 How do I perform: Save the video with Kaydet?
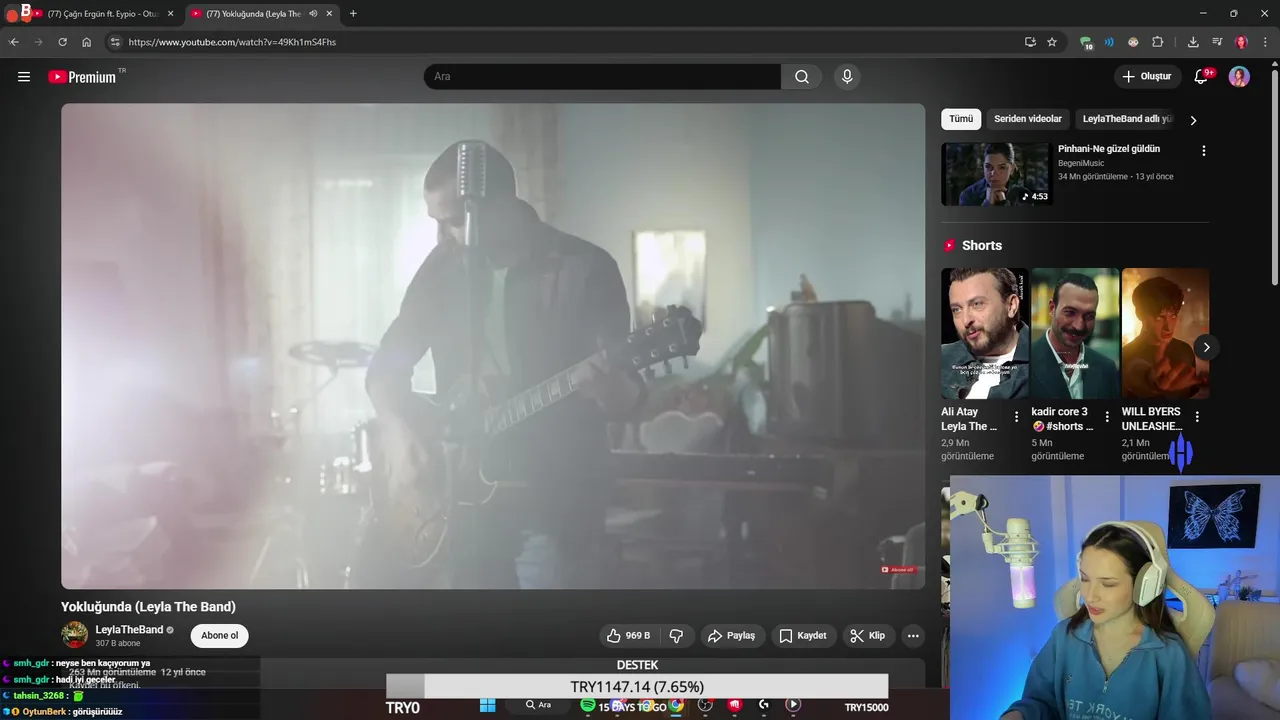[x=803, y=636]
